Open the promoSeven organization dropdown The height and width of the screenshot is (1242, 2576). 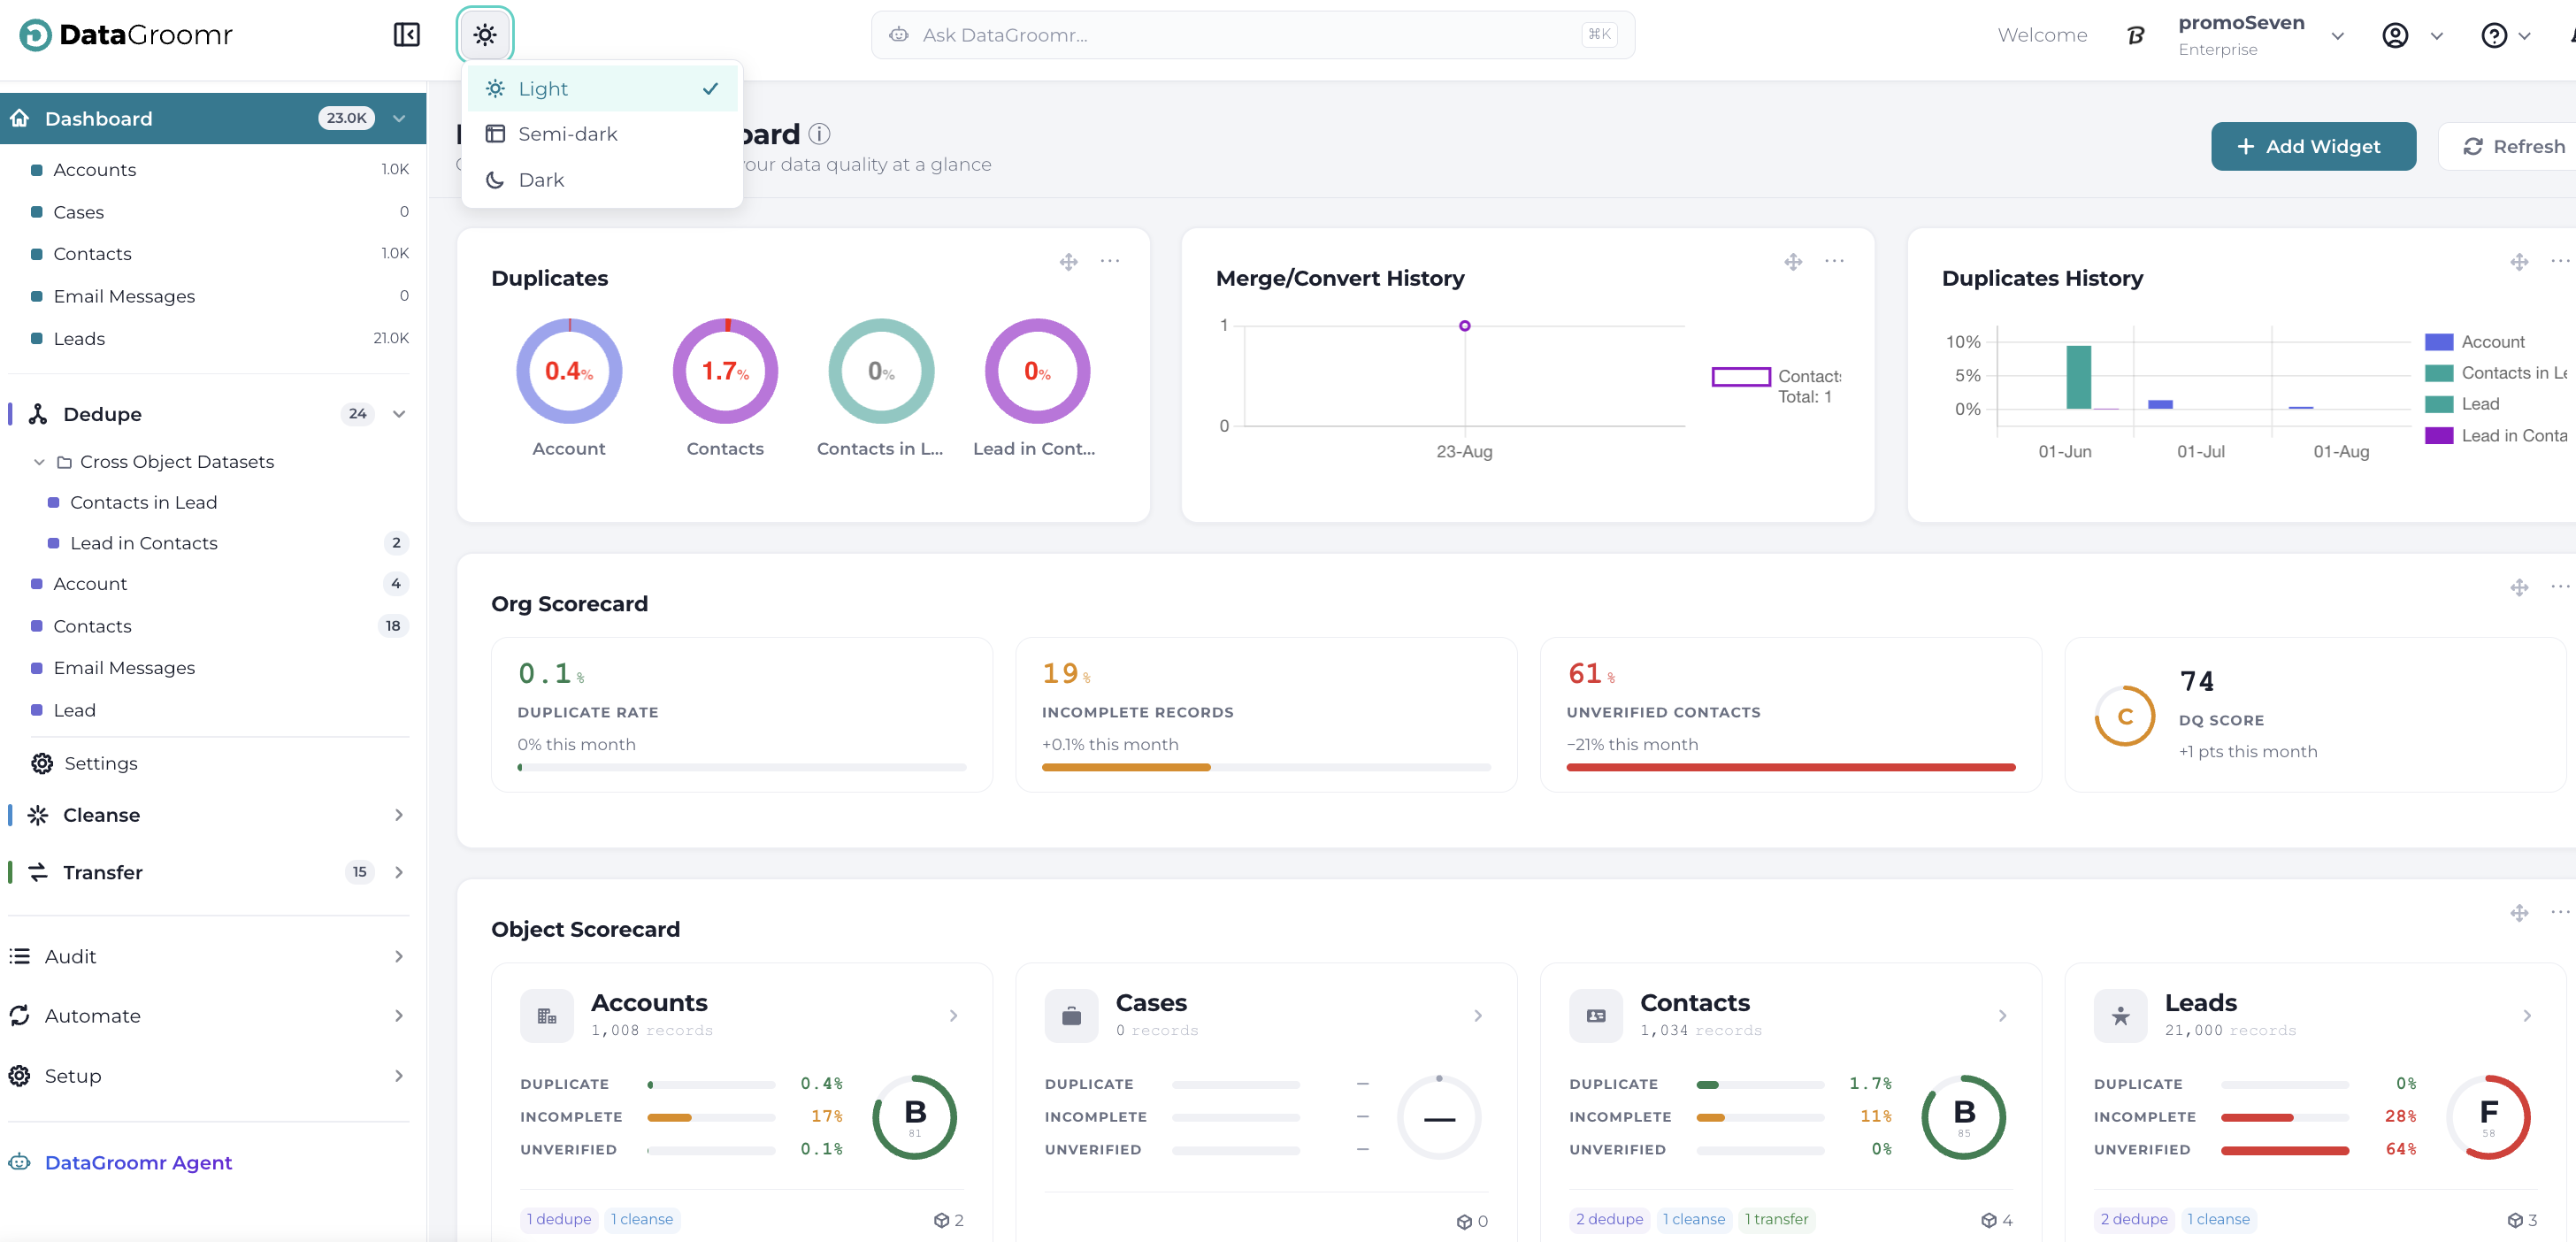(x=2337, y=36)
